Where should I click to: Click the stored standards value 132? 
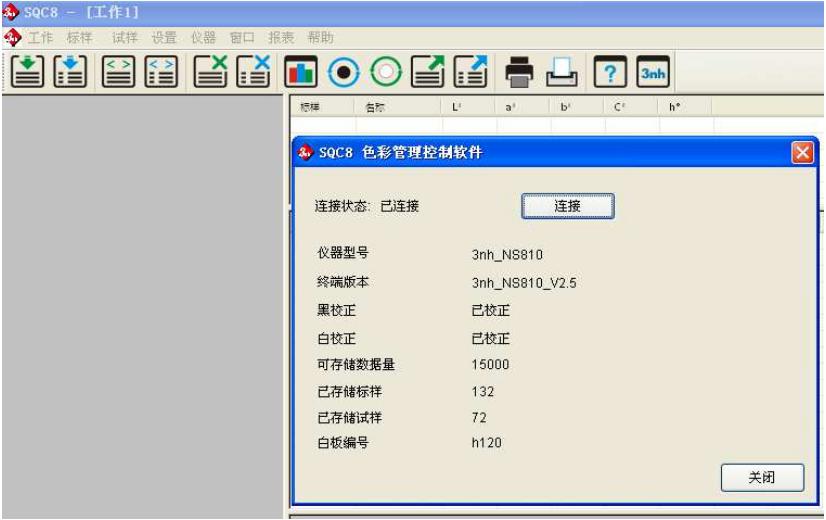483,391
